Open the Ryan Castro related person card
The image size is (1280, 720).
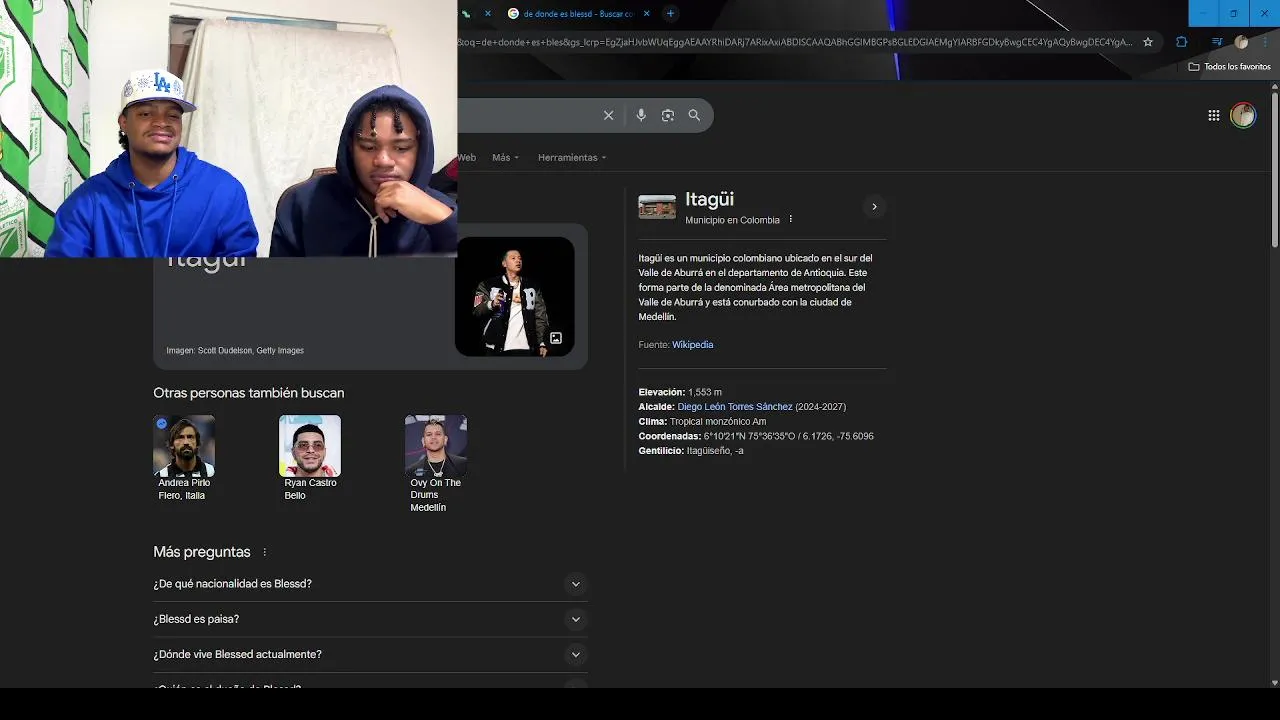(310, 459)
